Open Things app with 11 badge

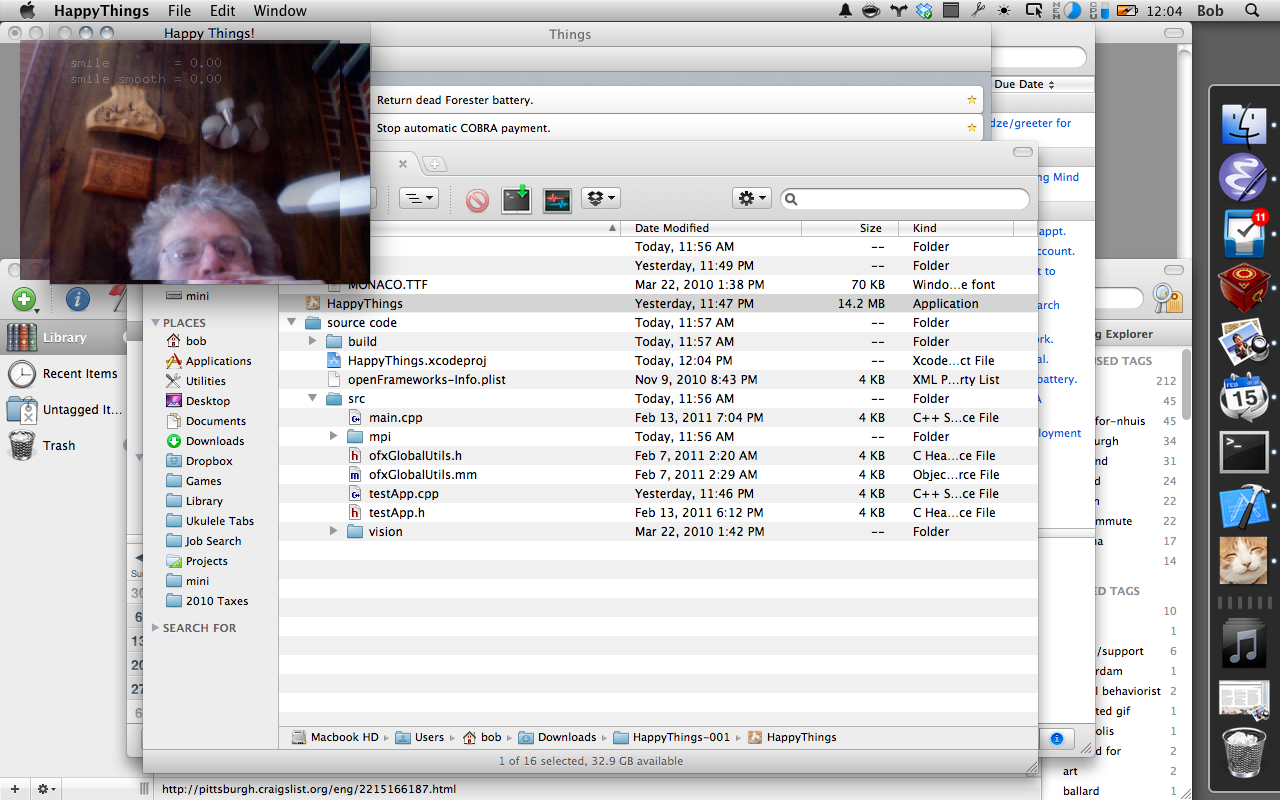[x=1243, y=234]
